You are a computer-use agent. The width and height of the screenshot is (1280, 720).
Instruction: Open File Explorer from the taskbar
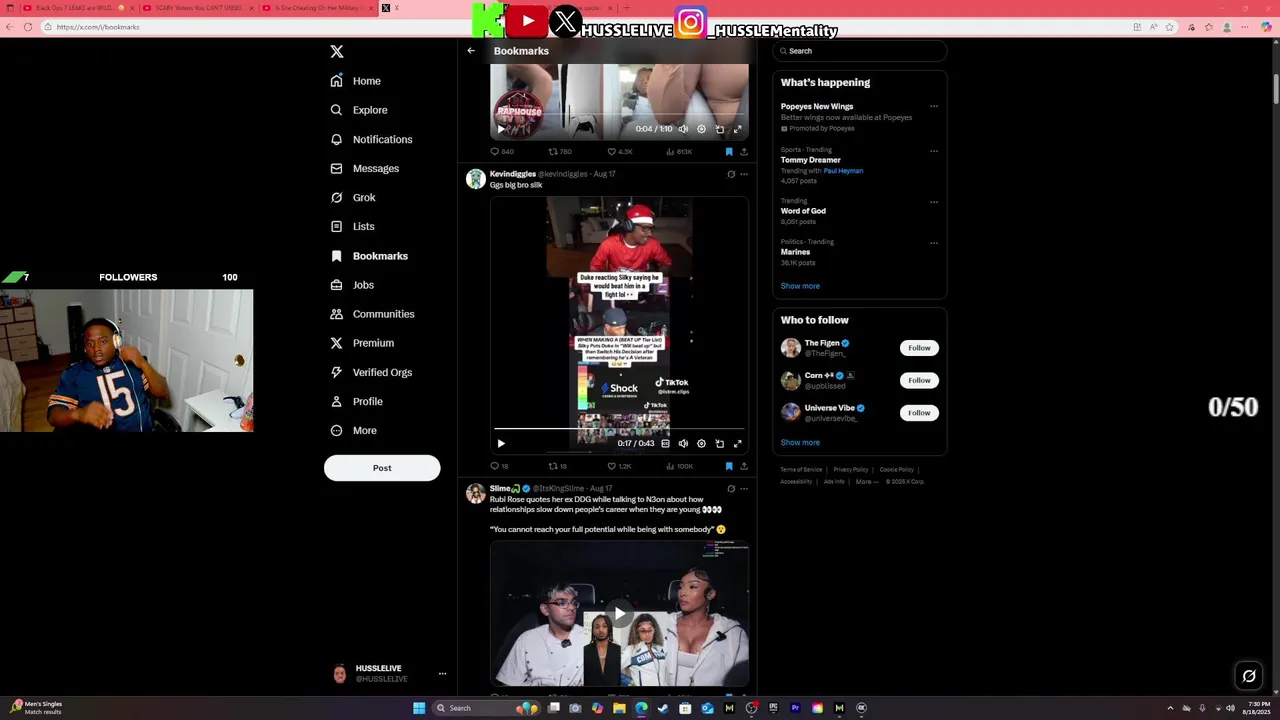pos(619,708)
